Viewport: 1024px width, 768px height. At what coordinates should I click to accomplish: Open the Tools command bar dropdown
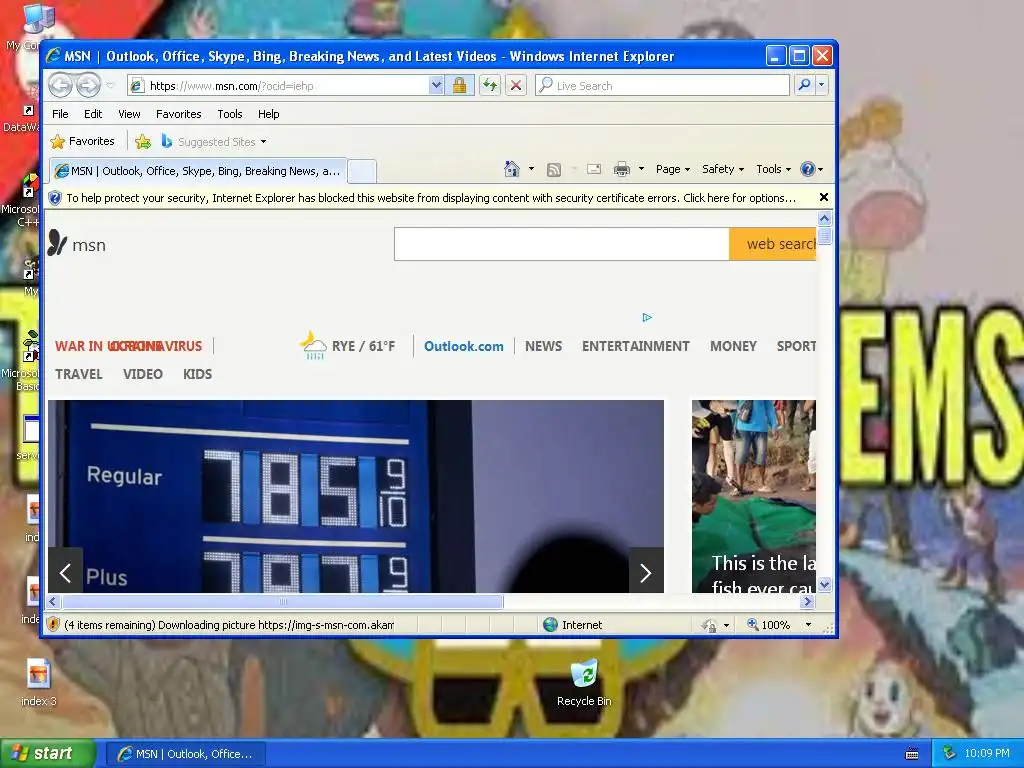pos(773,169)
